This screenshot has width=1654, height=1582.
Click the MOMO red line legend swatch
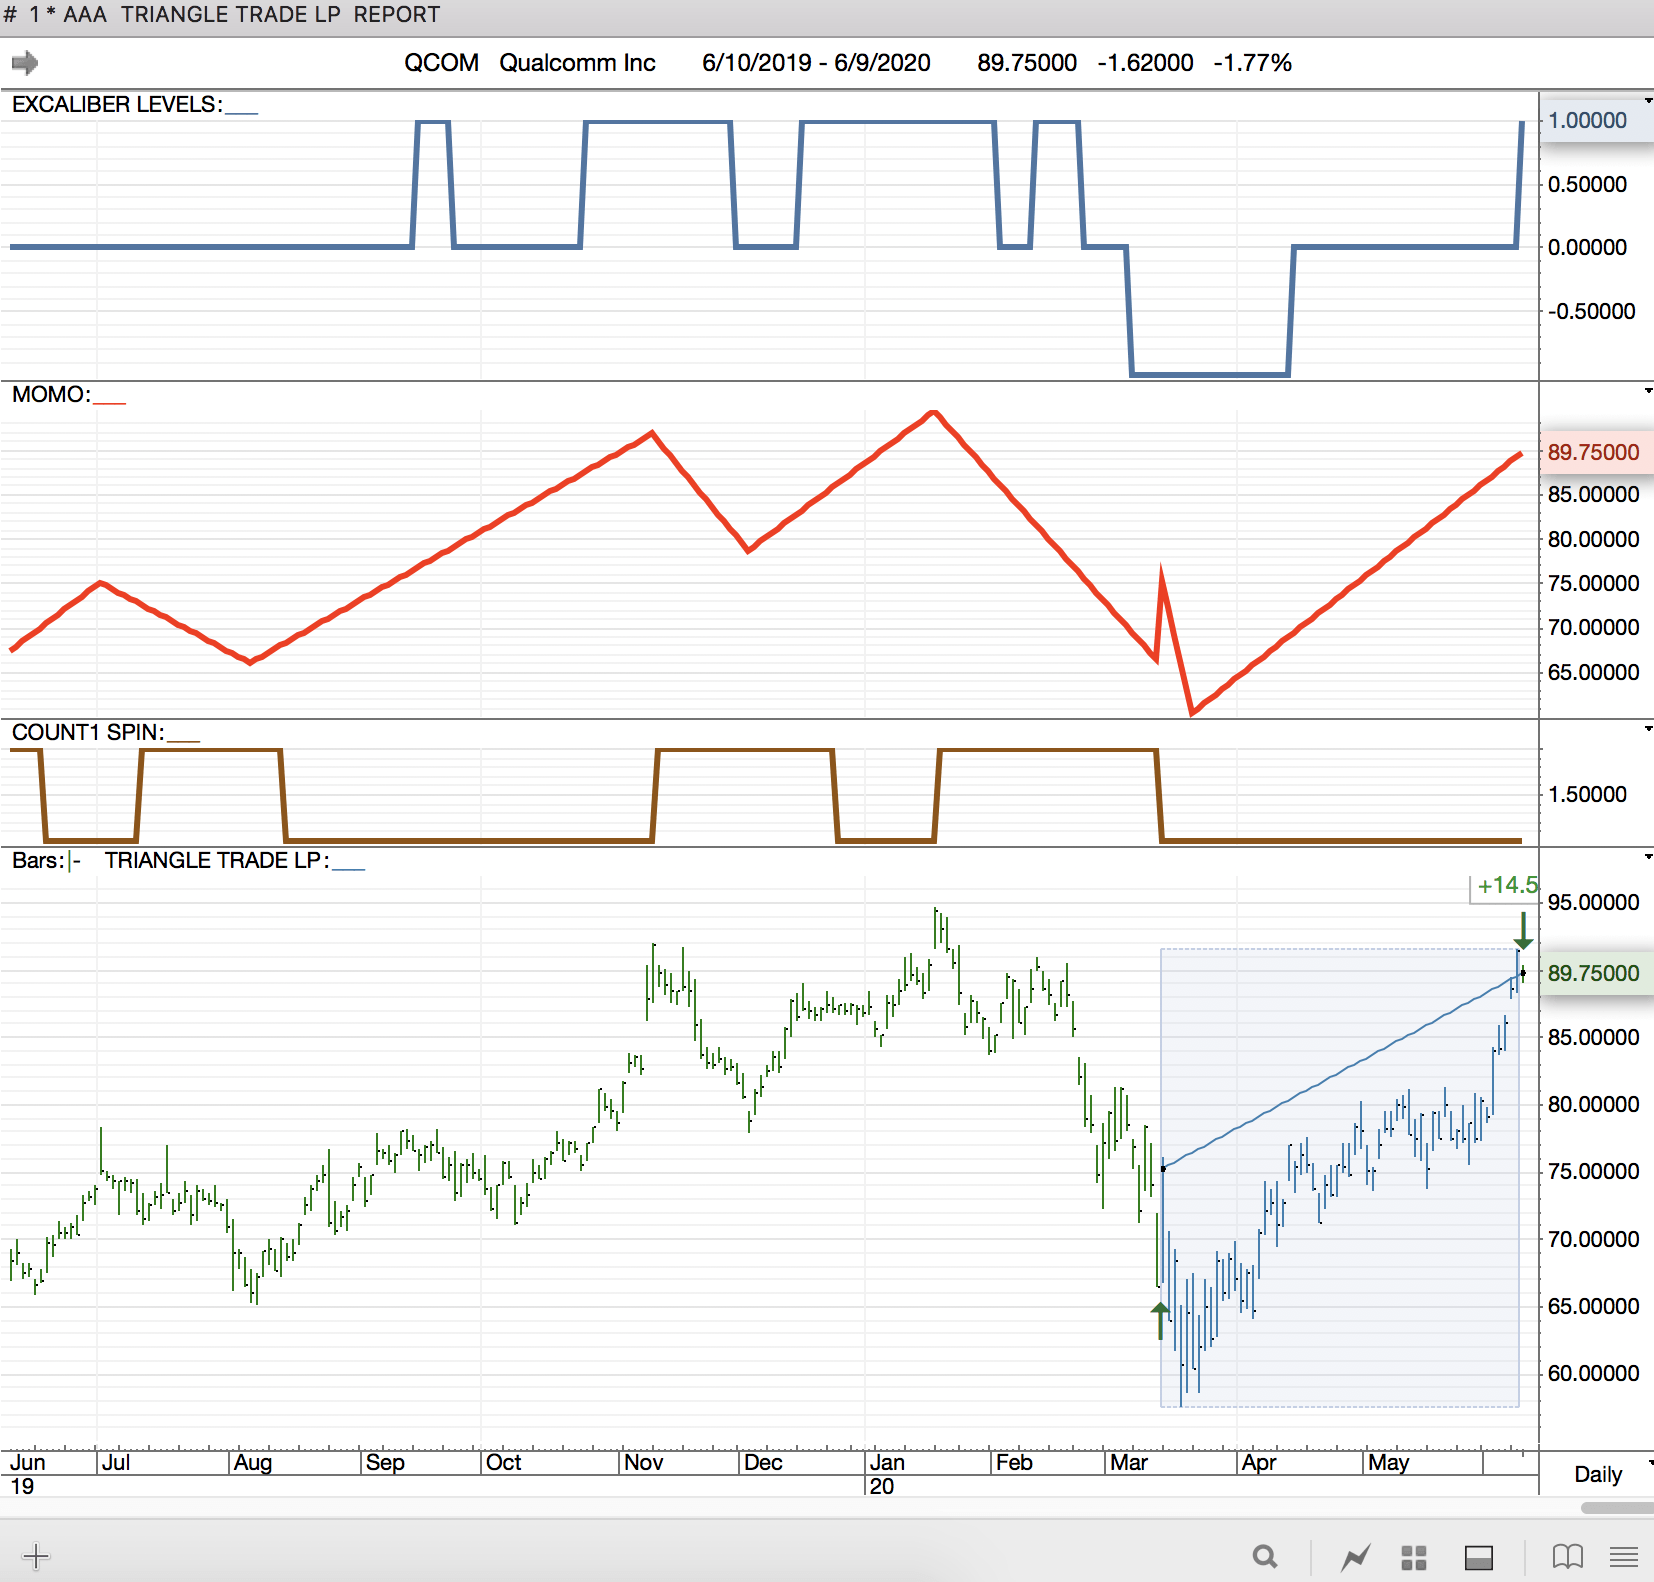pos(109,401)
